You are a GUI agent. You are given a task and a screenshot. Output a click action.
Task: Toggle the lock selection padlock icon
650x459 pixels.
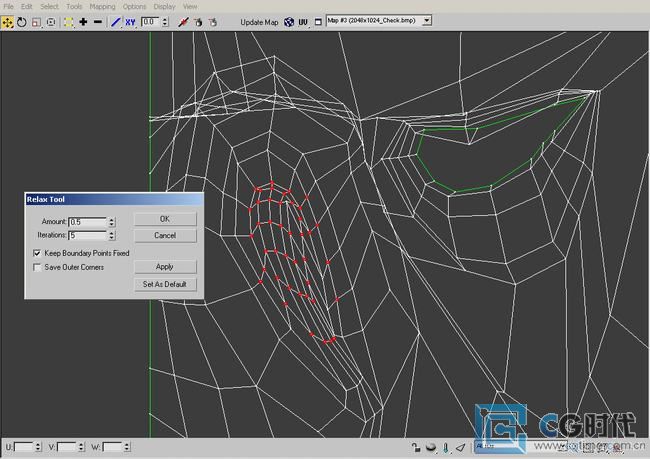point(416,447)
